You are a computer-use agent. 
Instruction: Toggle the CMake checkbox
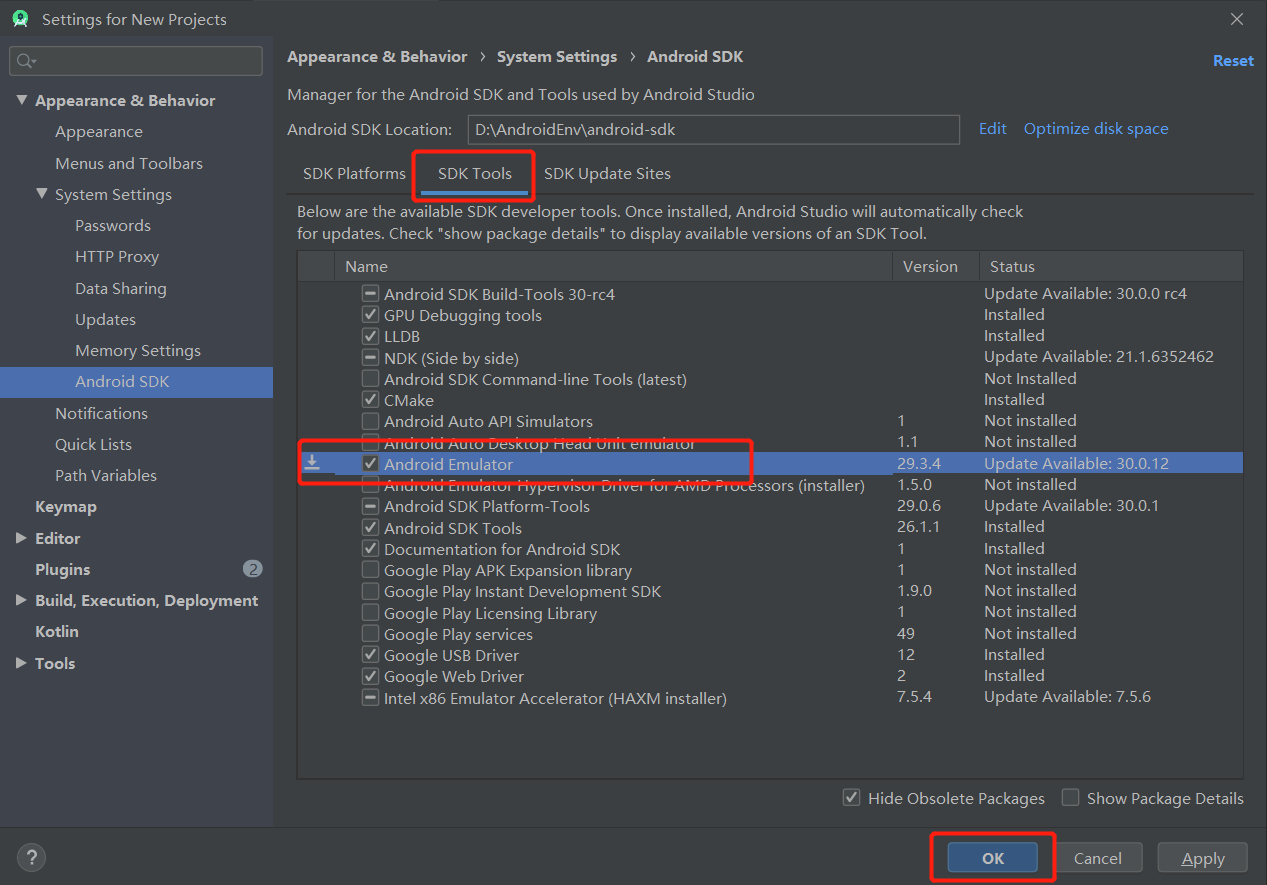(x=370, y=400)
